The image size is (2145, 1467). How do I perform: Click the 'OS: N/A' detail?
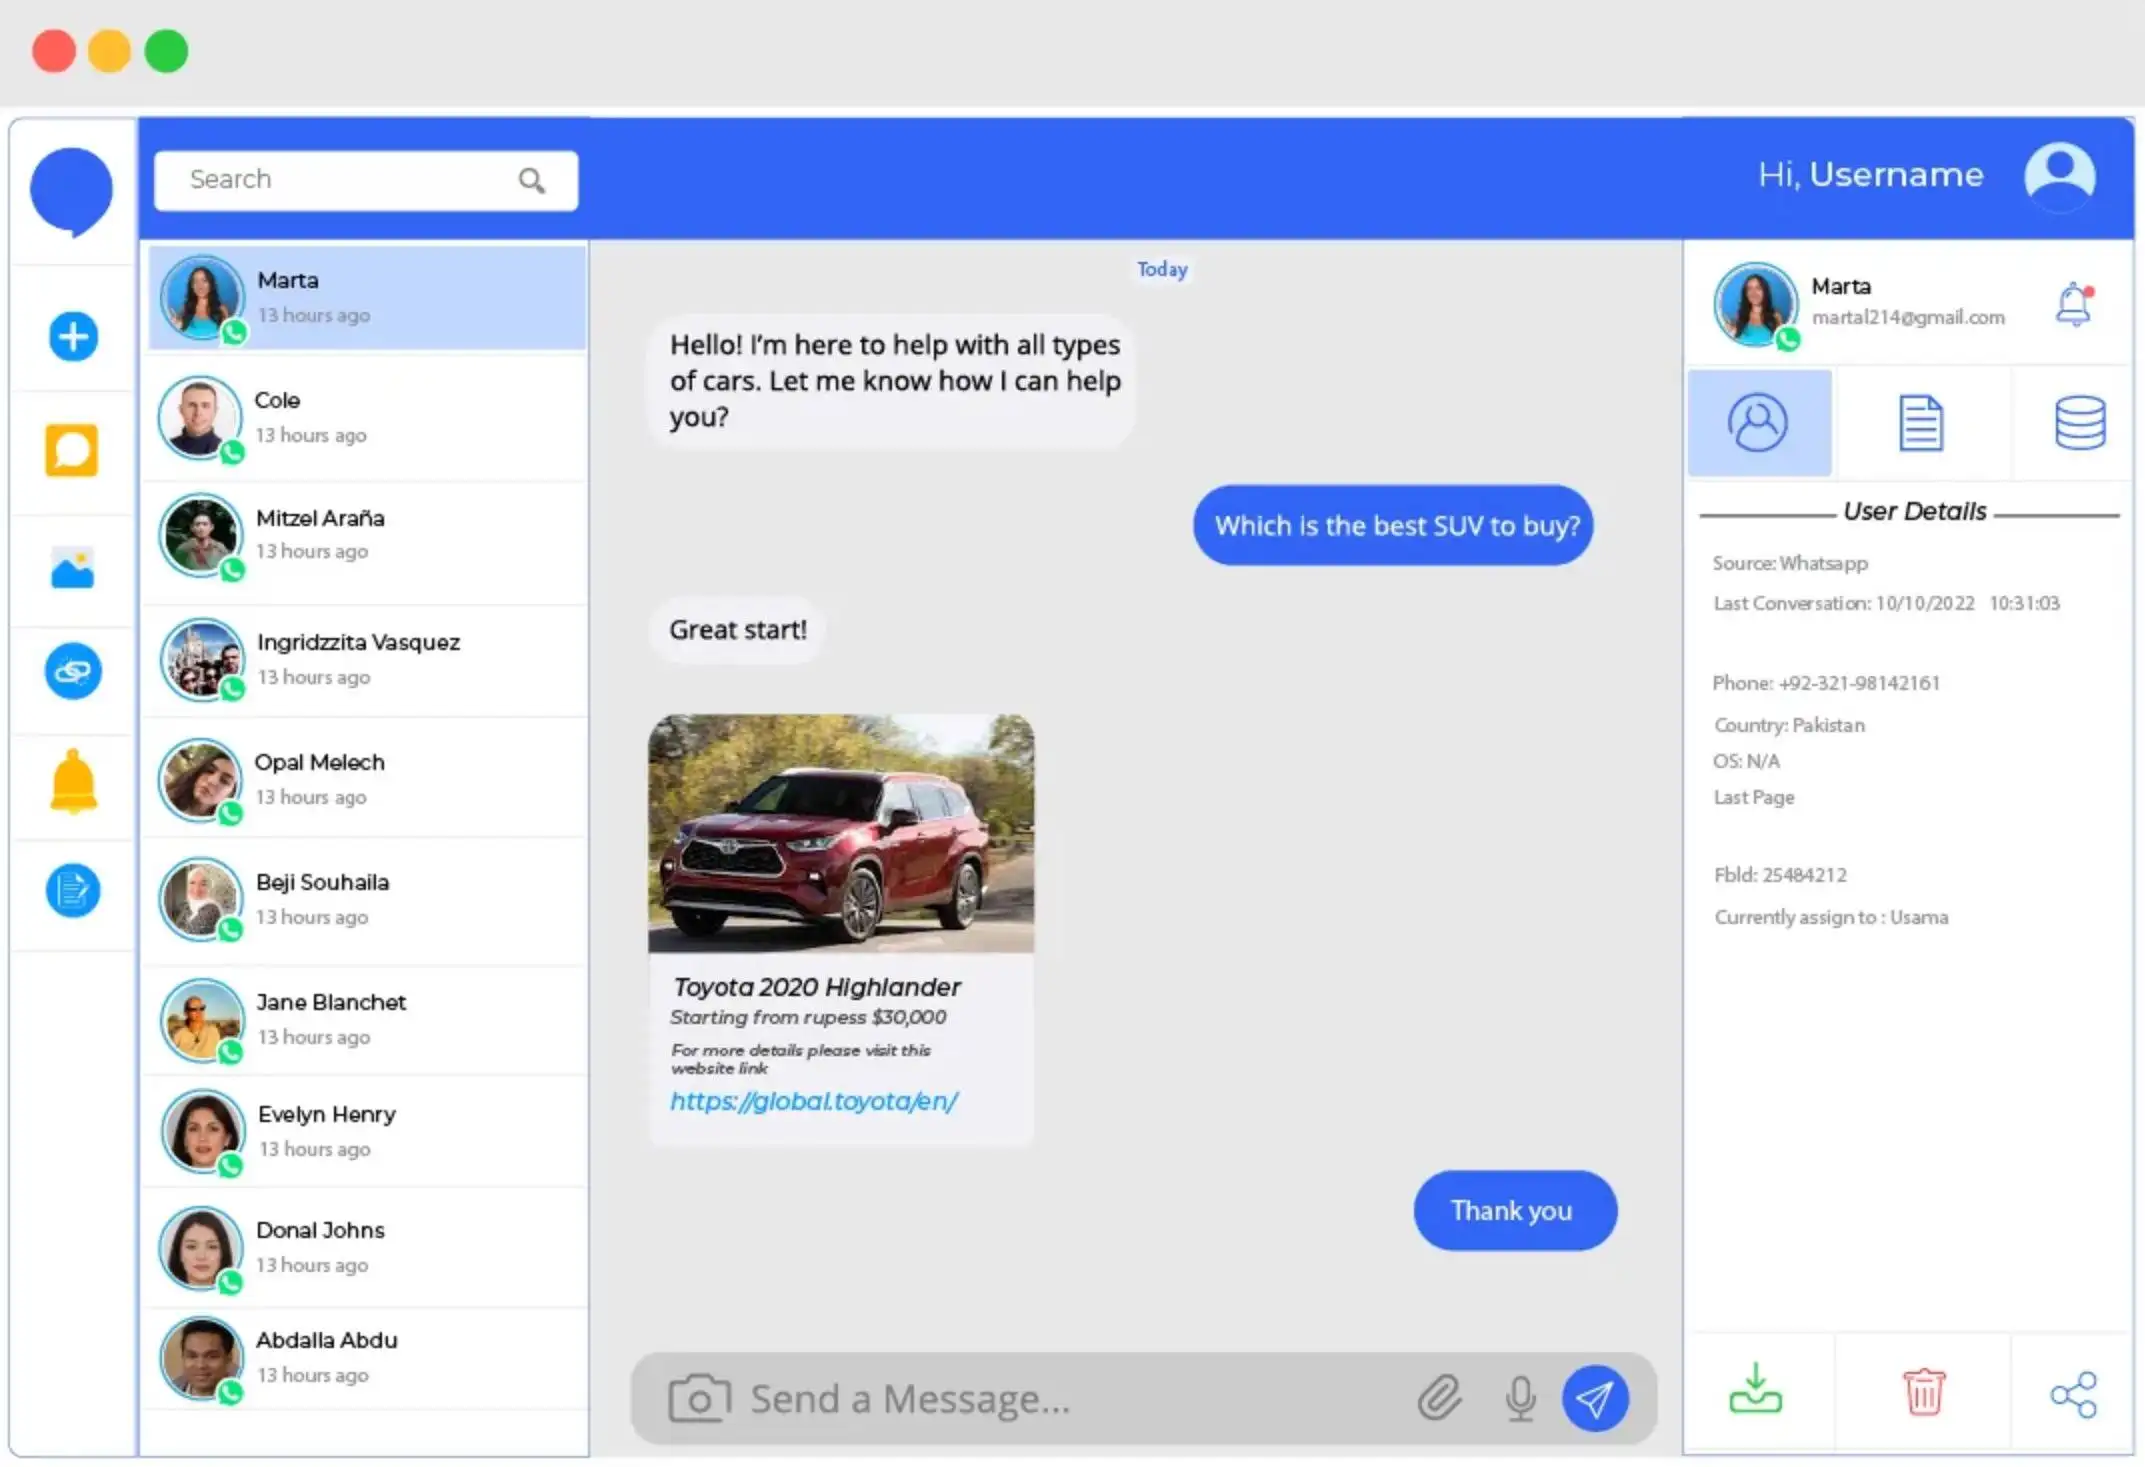point(1746,761)
